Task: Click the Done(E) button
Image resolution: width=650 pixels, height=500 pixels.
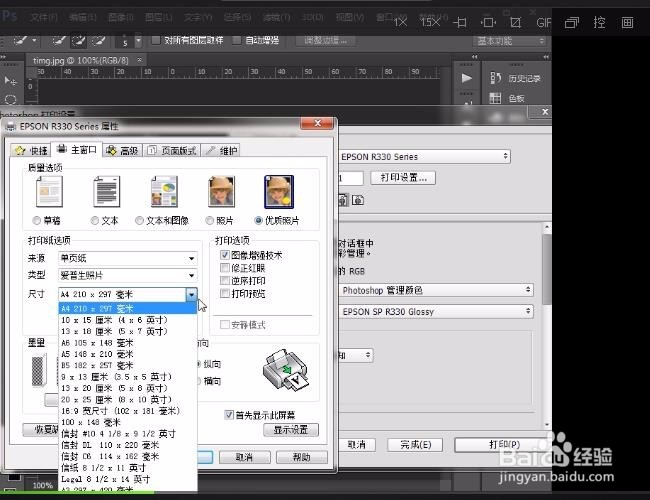Action: click(x=415, y=445)
